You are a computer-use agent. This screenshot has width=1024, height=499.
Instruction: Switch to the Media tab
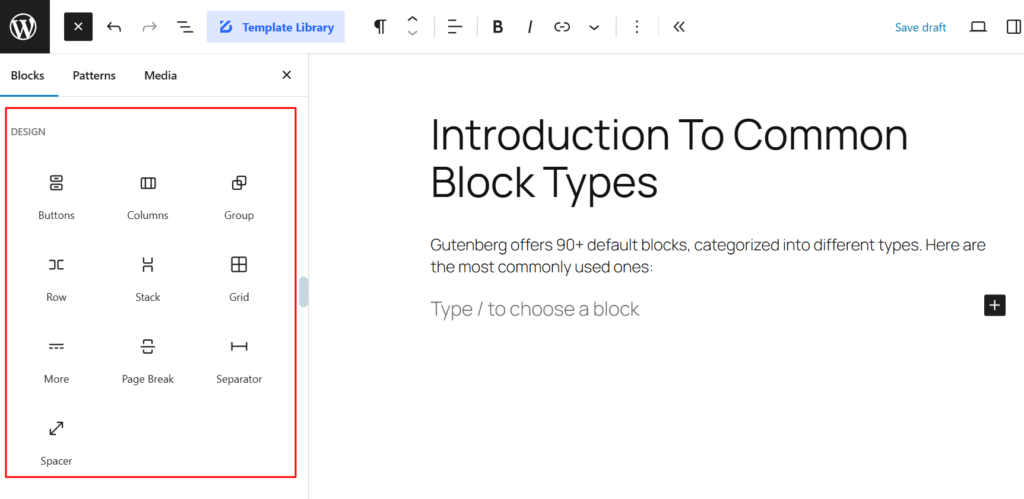(160, 76)
